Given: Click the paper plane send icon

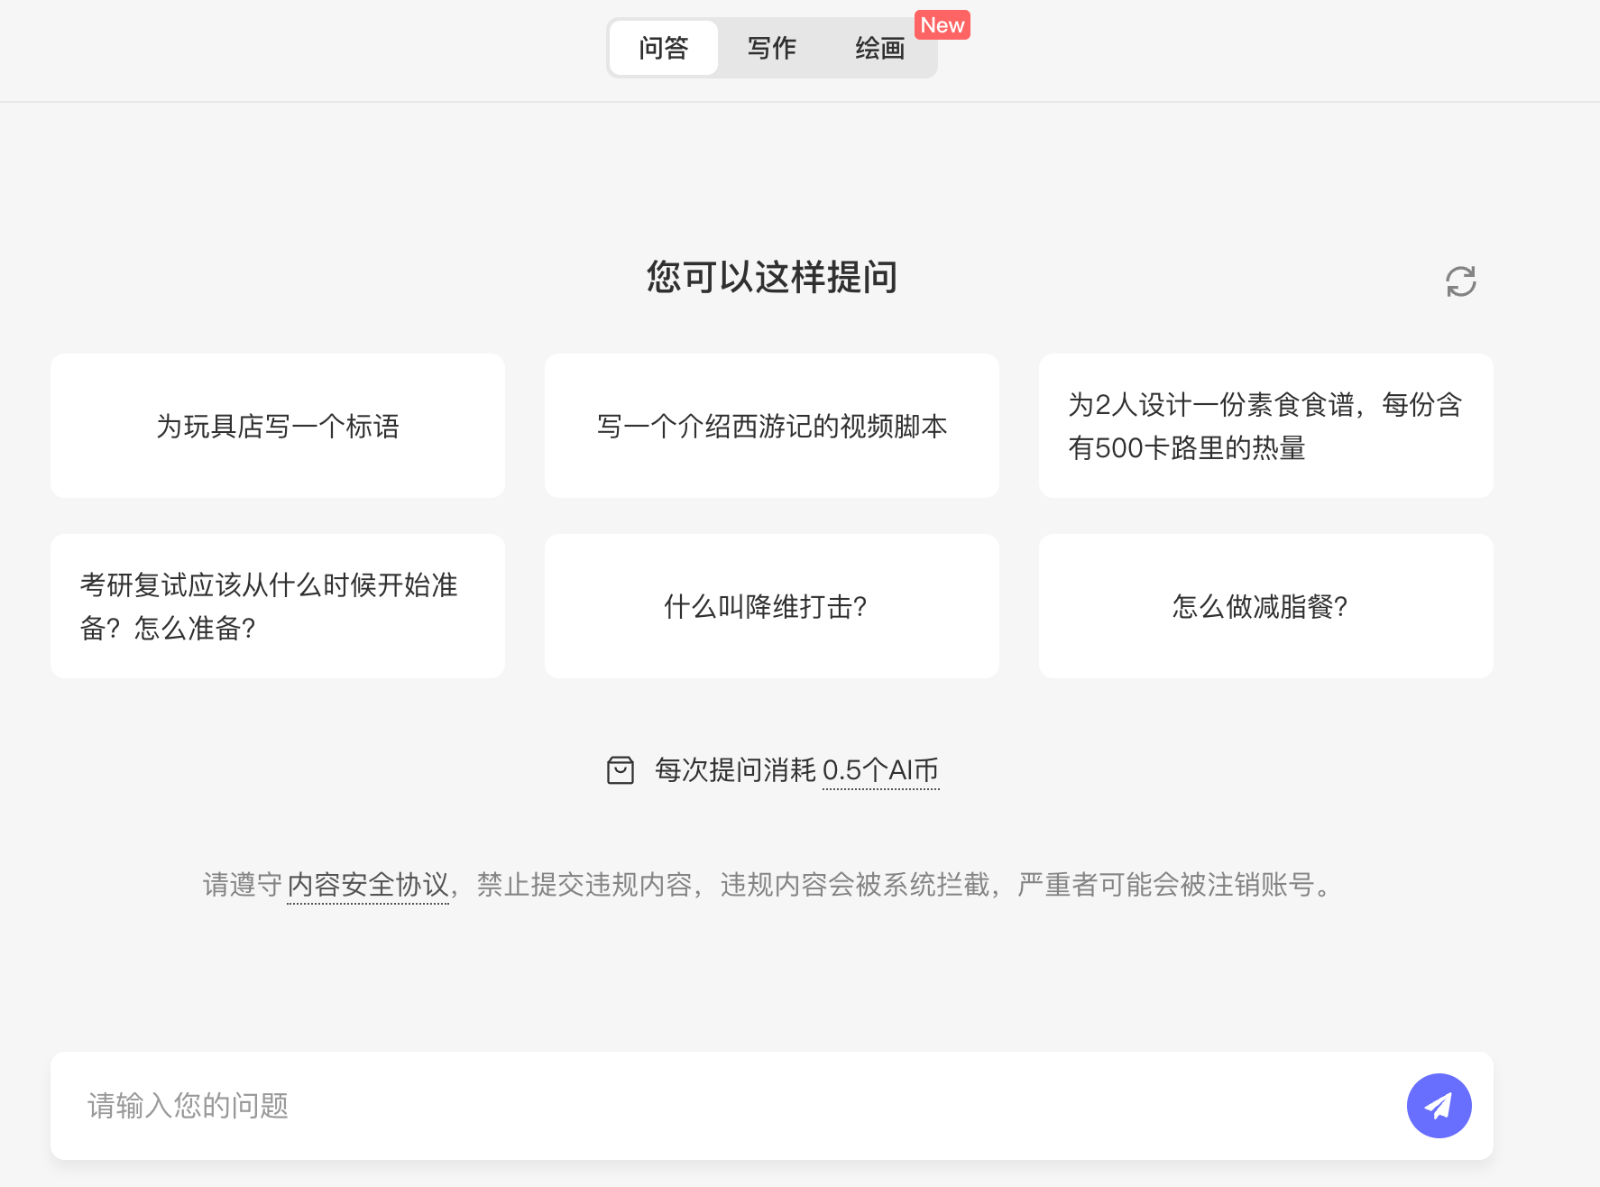Looking at the screenshot, I should pos(1438,1105).
